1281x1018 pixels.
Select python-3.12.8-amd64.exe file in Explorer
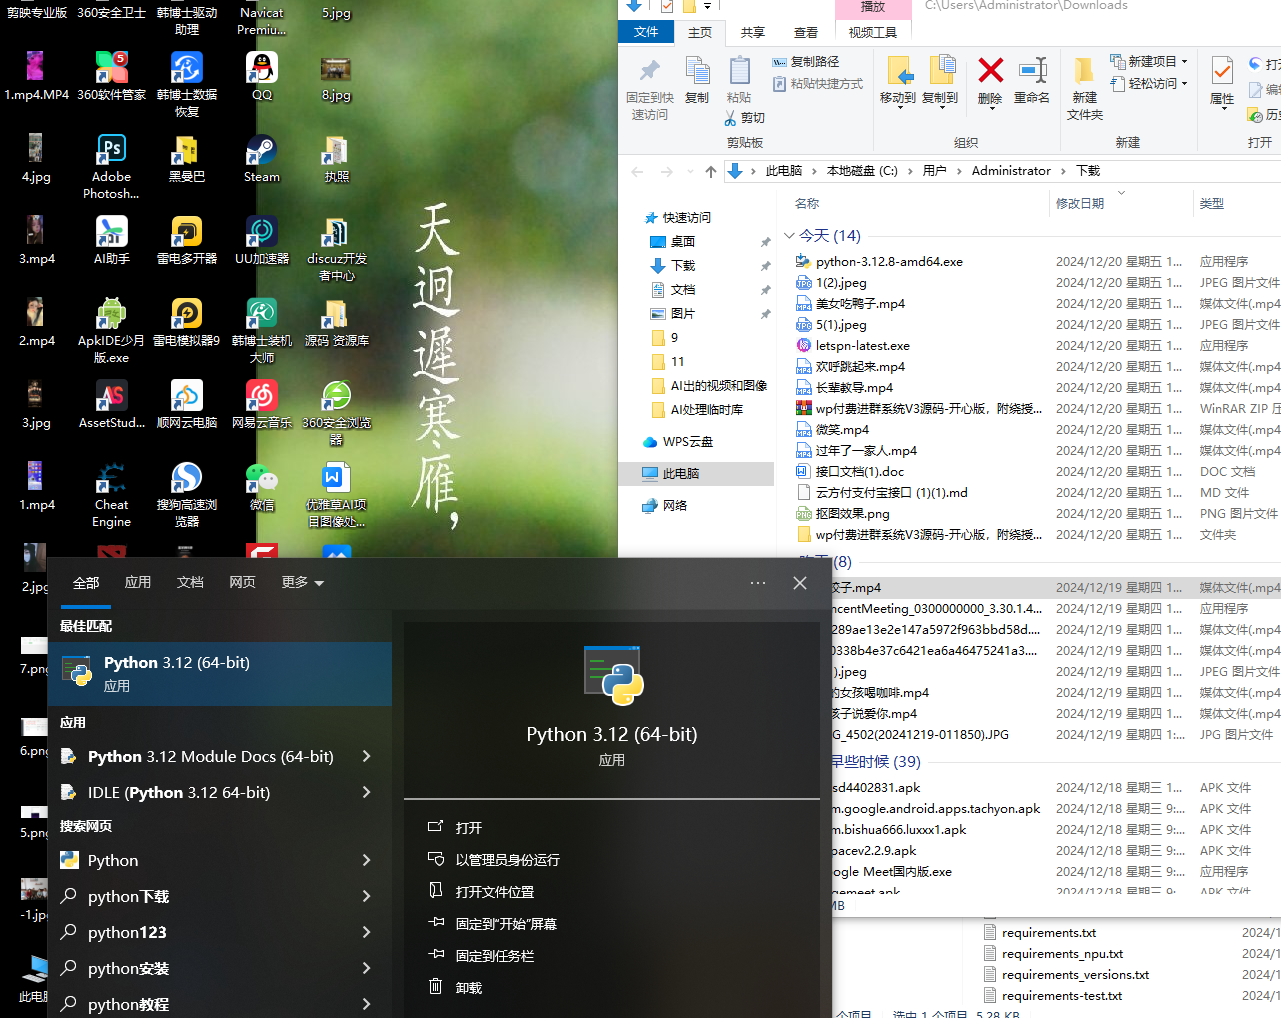889,262
